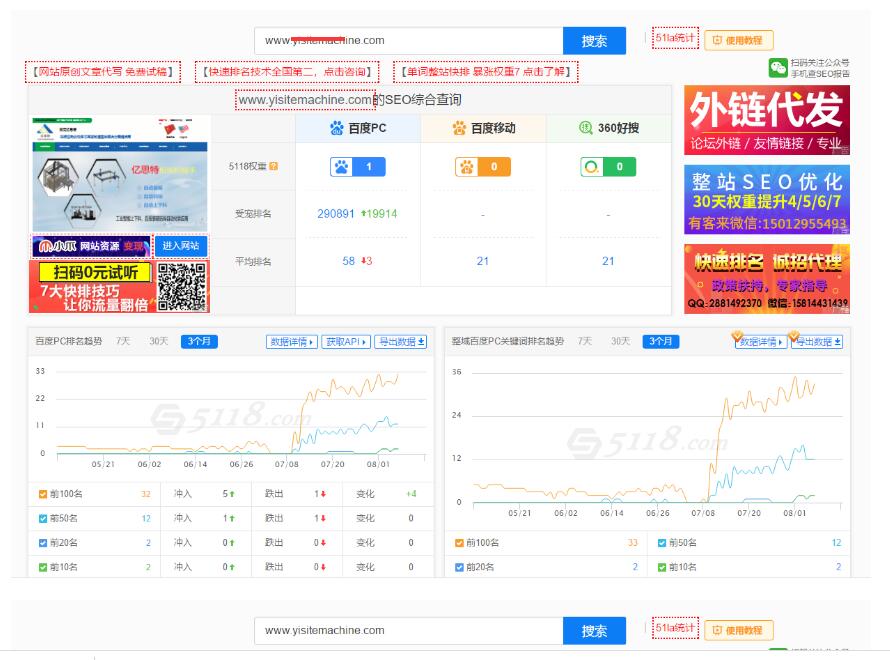Click the bottom blue 搜索 search button
This screenshot has height=660, width=890.
594,630
